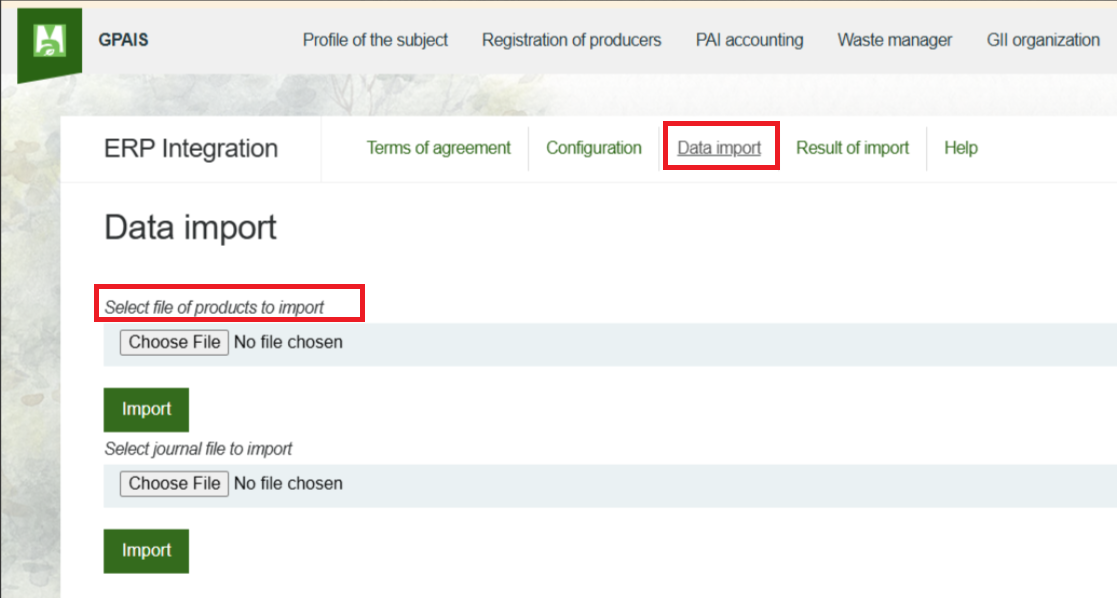The height and width of the screenshot is (598, 1117).
Task: Switch to the Terms of agreement tab
Action: pos(438,148)
